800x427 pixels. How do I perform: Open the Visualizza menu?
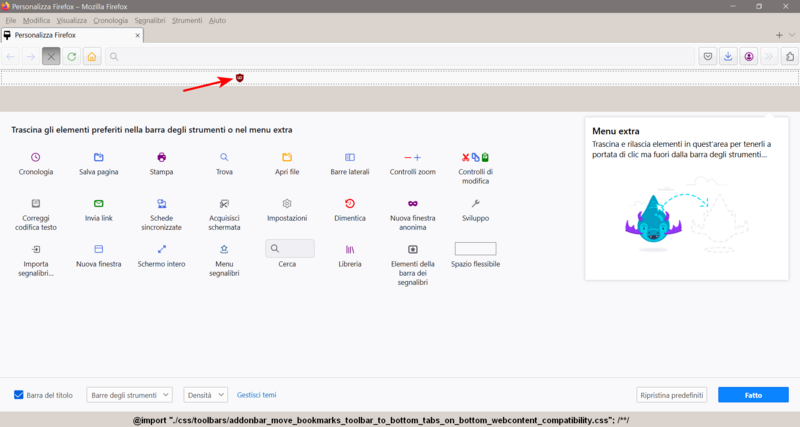click(x=71, y=20)
